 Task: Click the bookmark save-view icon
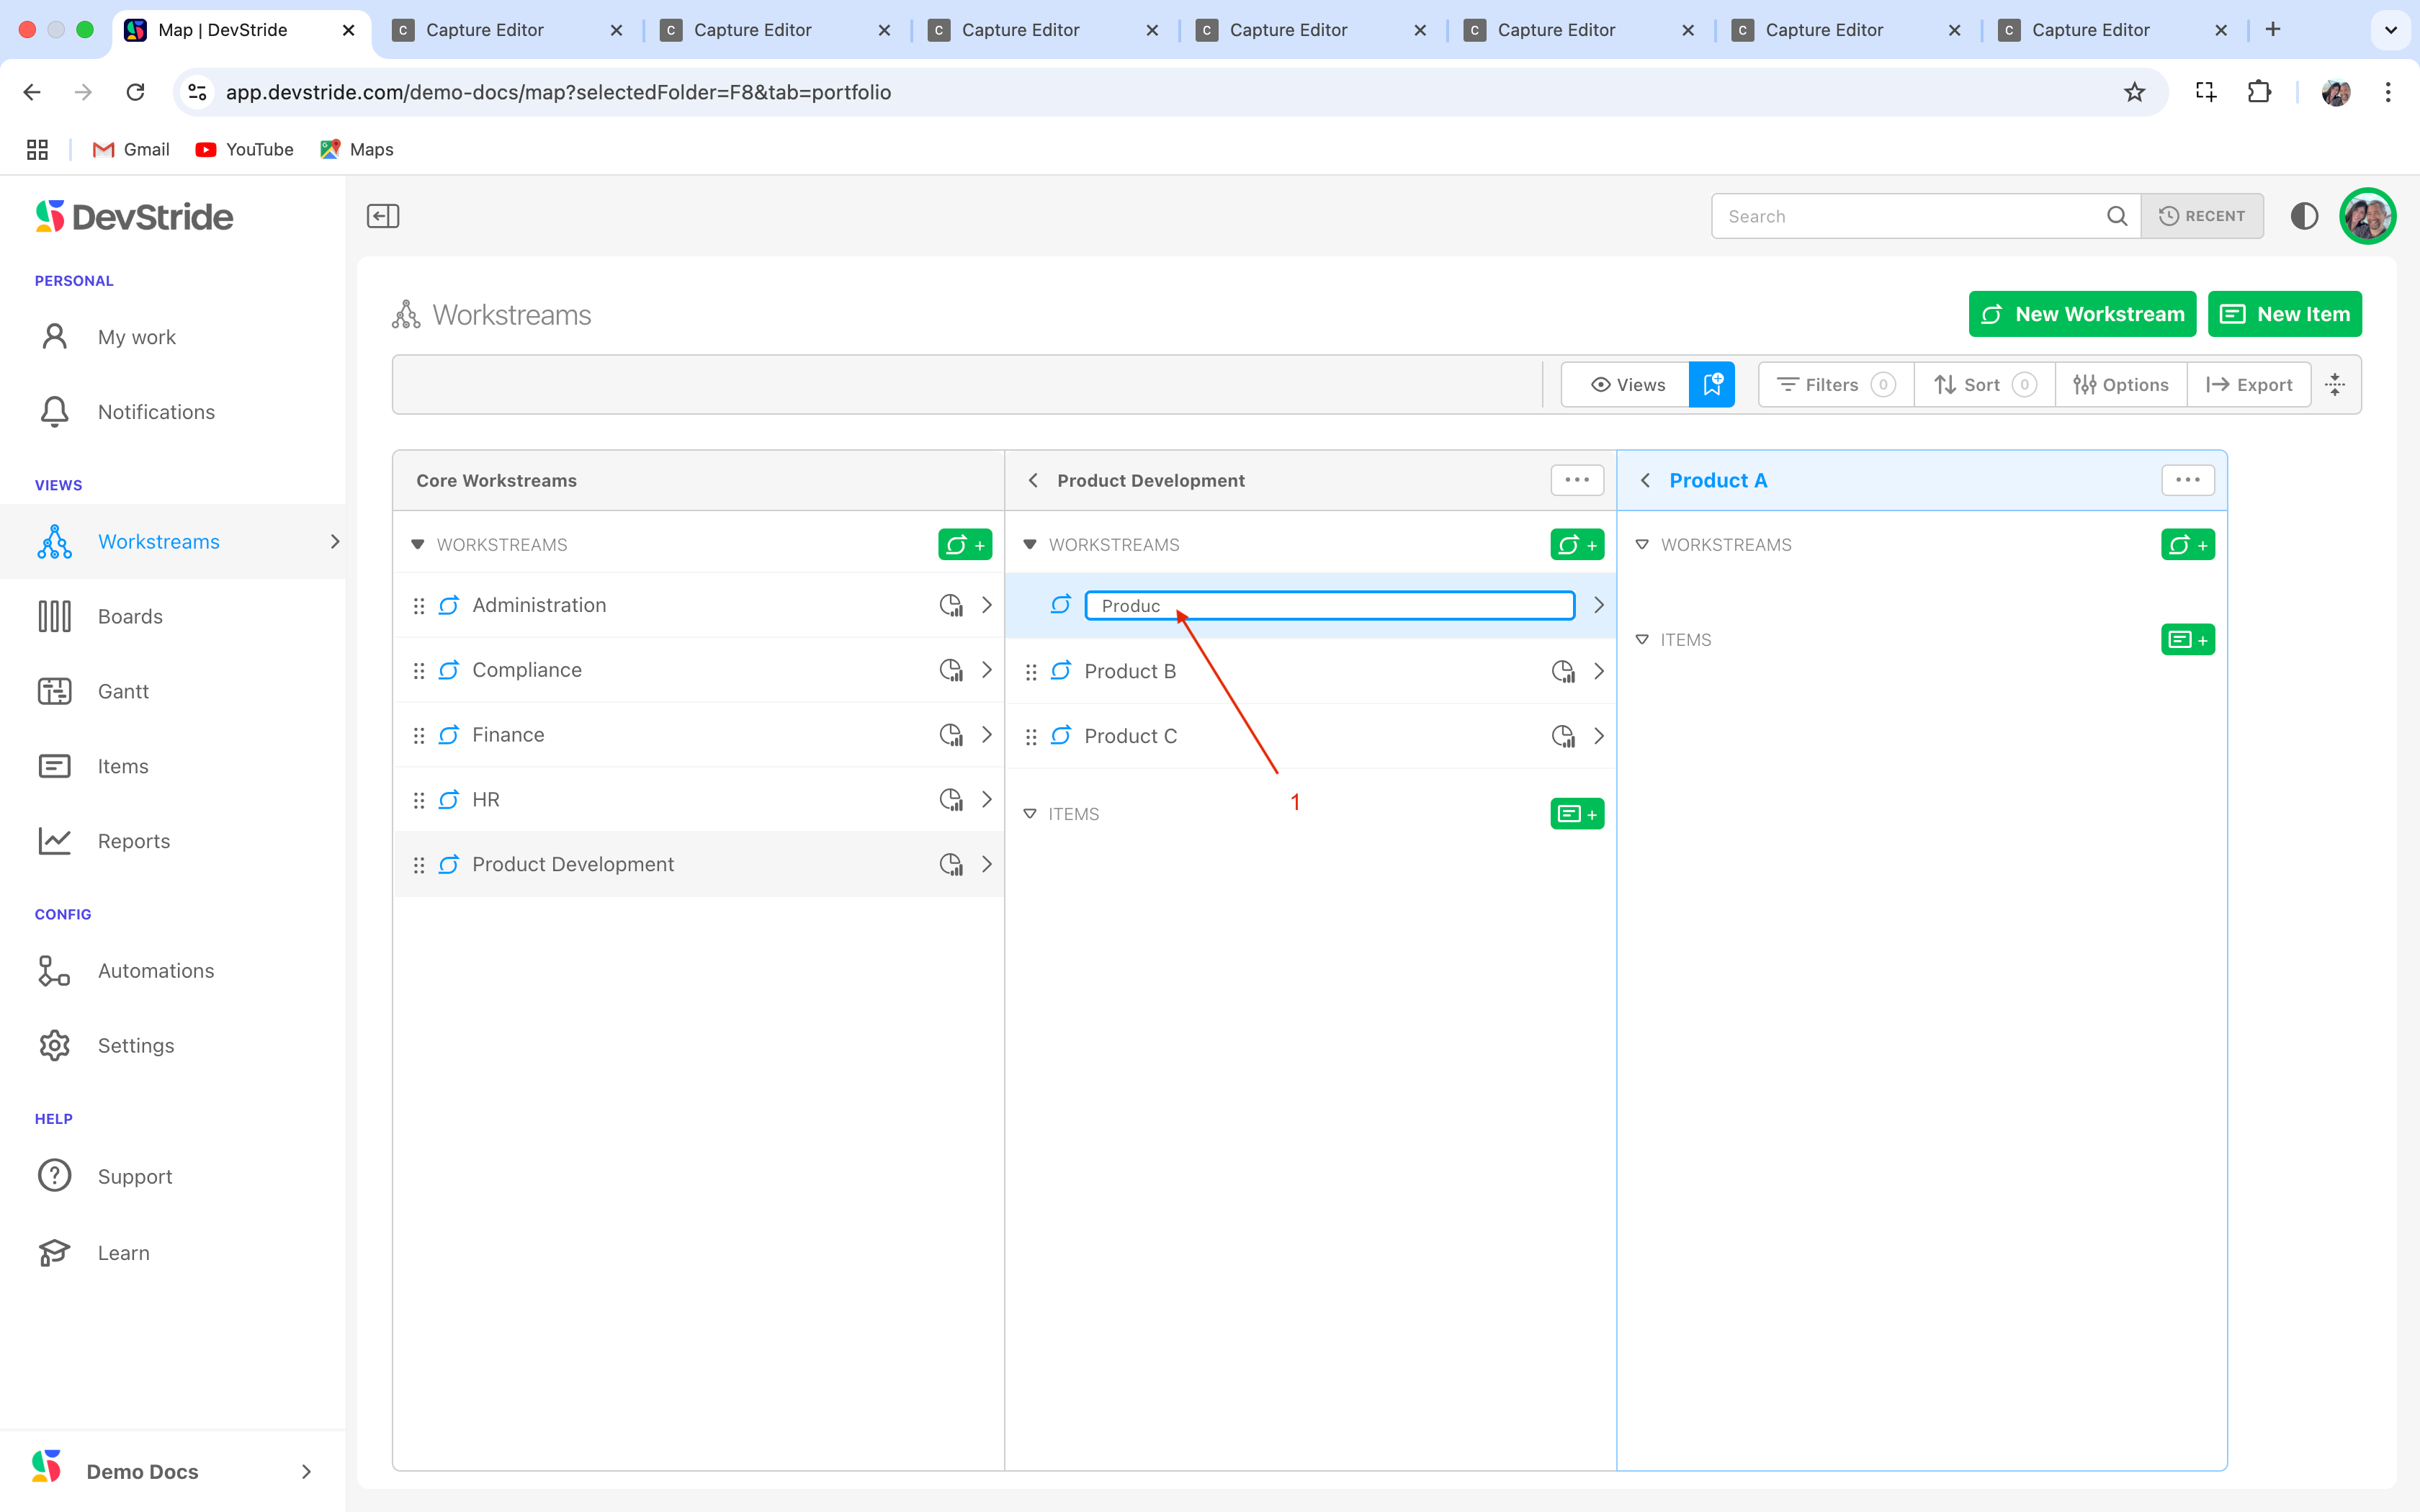[x=1711, y=385]
